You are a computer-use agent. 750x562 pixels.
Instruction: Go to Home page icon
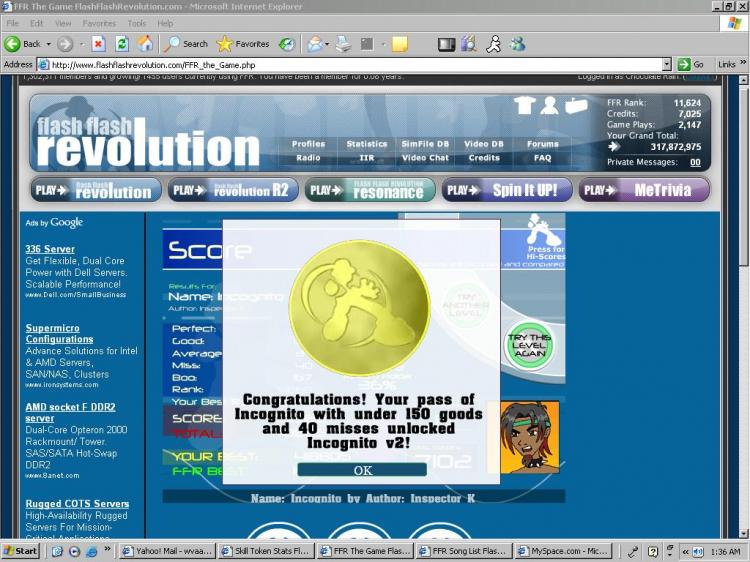(145, 44)
